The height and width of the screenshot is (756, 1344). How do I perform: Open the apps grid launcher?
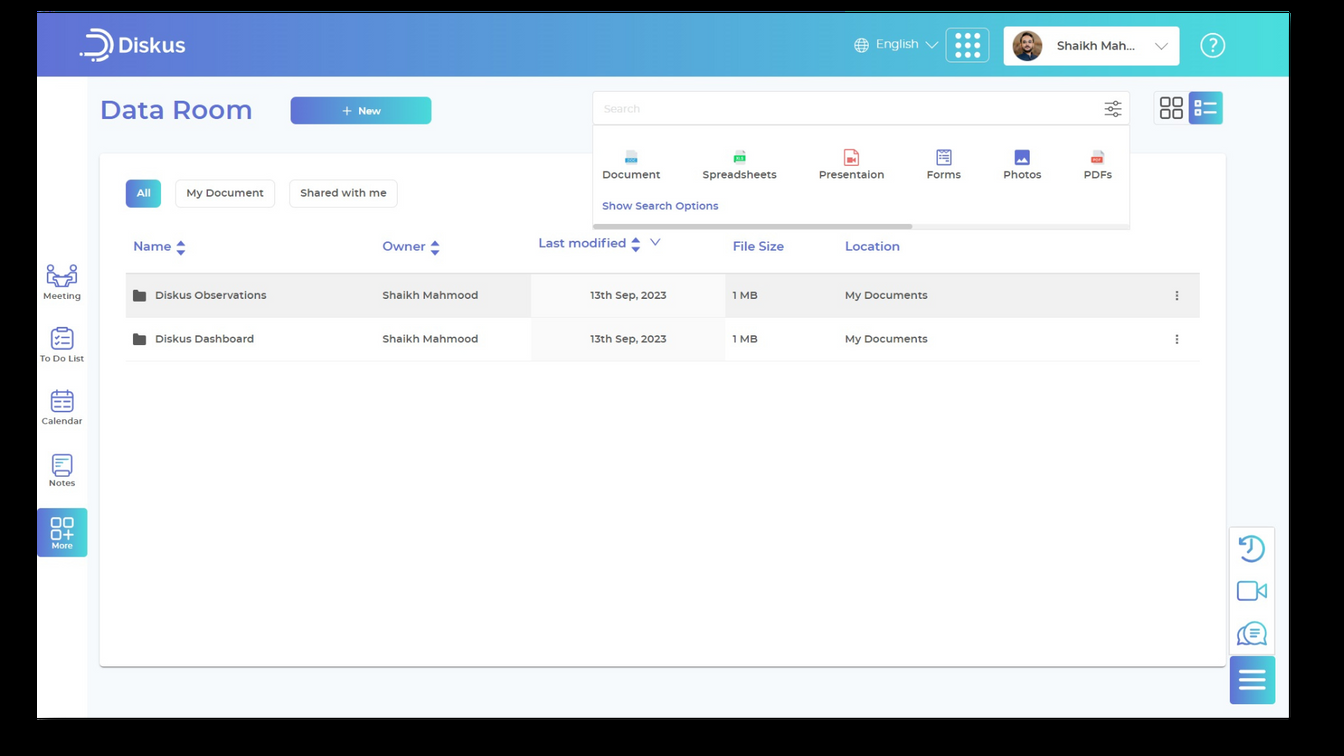coord(967,45)
